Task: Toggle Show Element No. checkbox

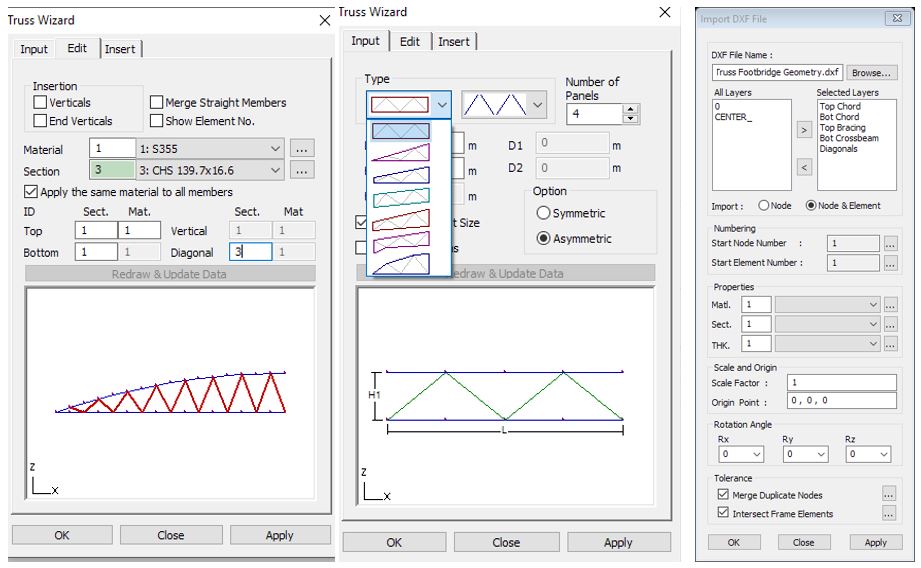Action: pos(156,120)
